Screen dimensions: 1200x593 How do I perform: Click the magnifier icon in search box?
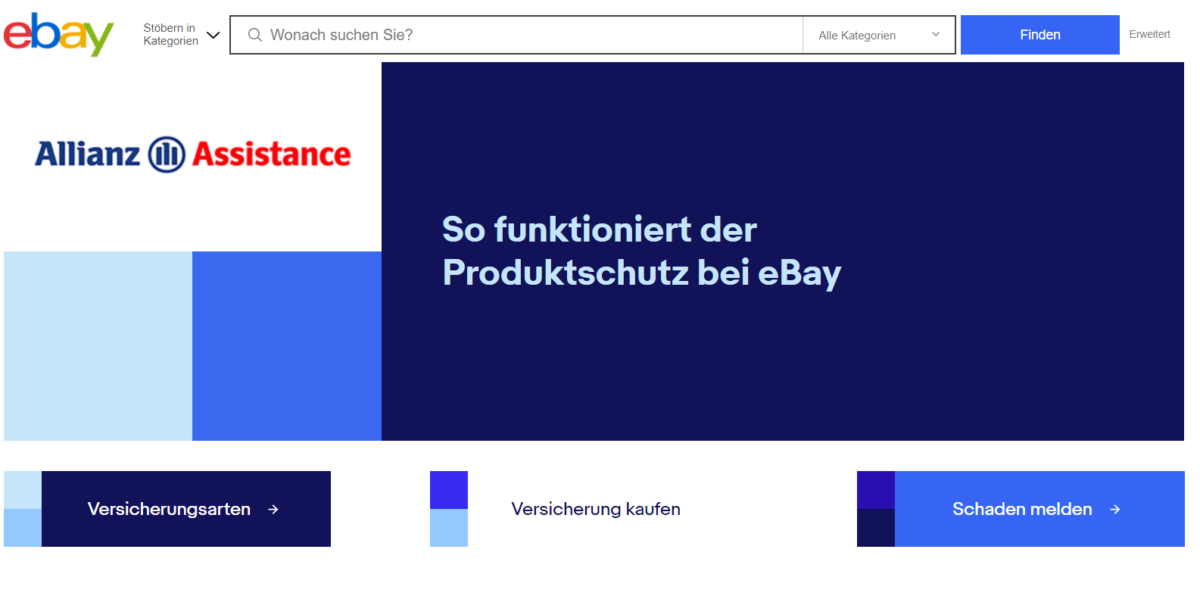255,35
